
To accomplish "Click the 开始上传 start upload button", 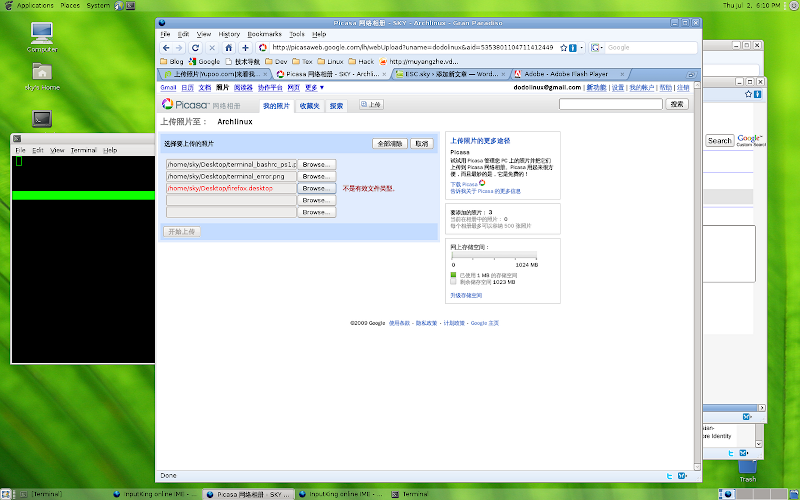I will [182, 232].
